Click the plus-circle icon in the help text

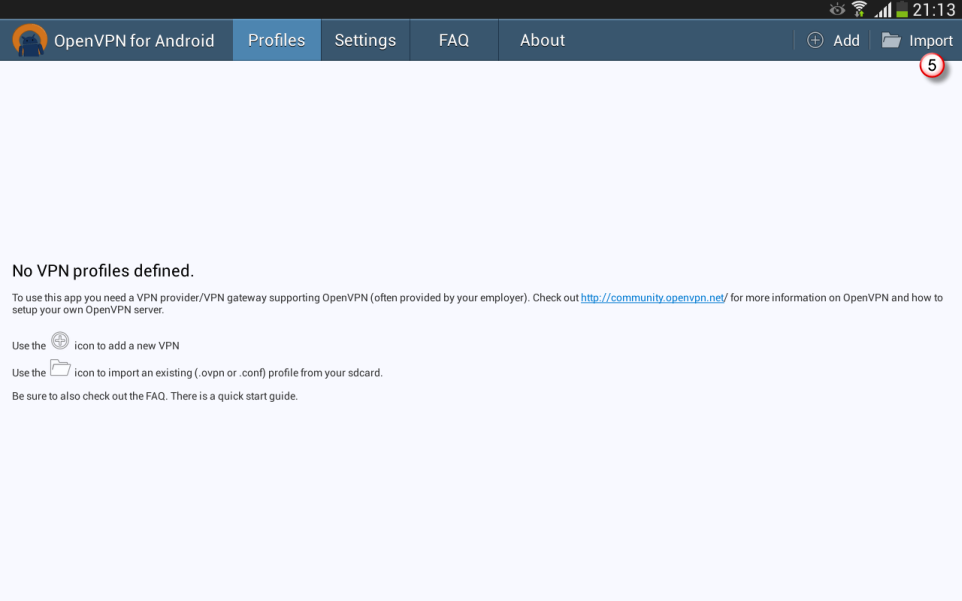(60, 340)
